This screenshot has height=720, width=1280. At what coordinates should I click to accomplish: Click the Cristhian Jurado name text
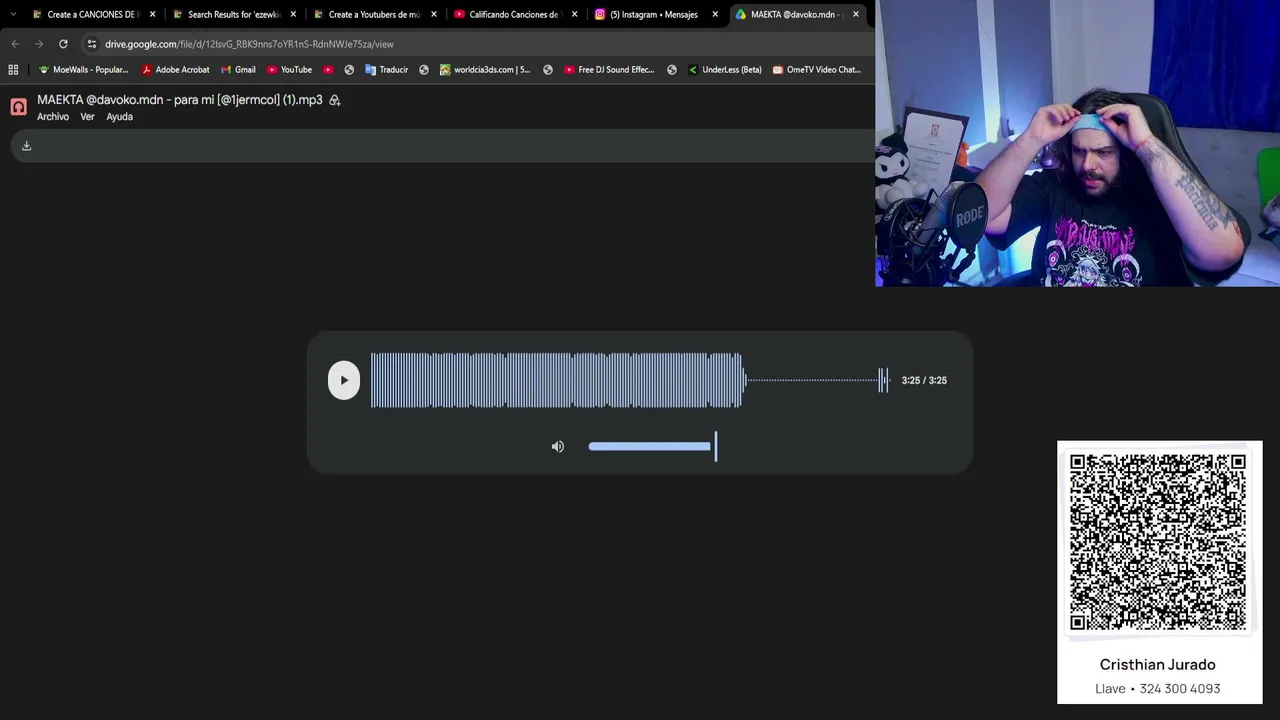(1158, 665)
